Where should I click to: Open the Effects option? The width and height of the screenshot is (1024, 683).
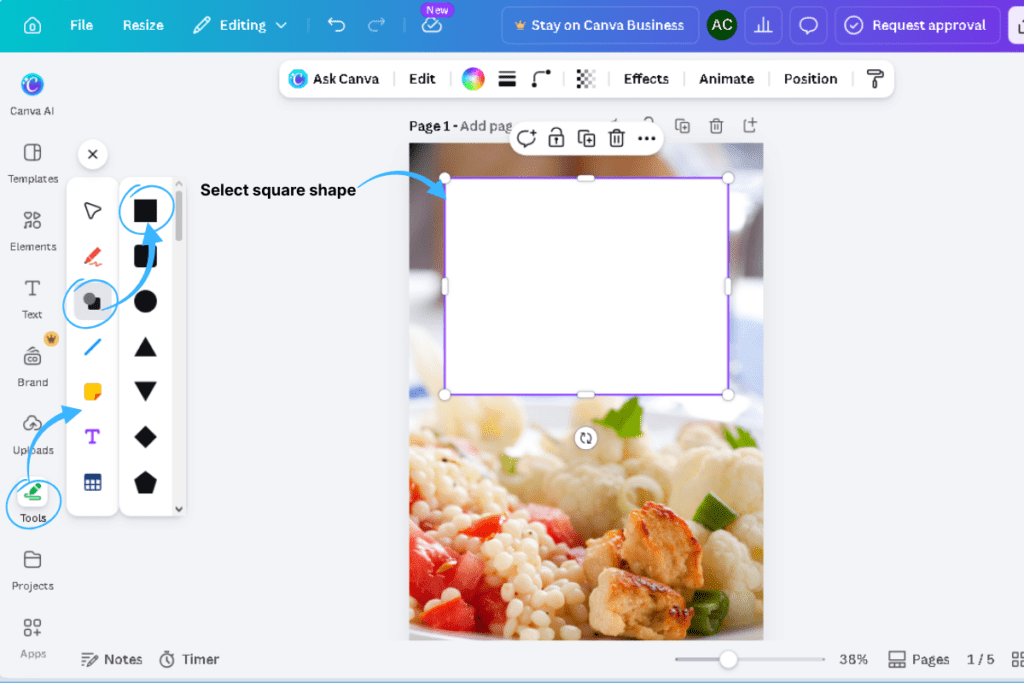pyautogui.click(x=646, y=79)
